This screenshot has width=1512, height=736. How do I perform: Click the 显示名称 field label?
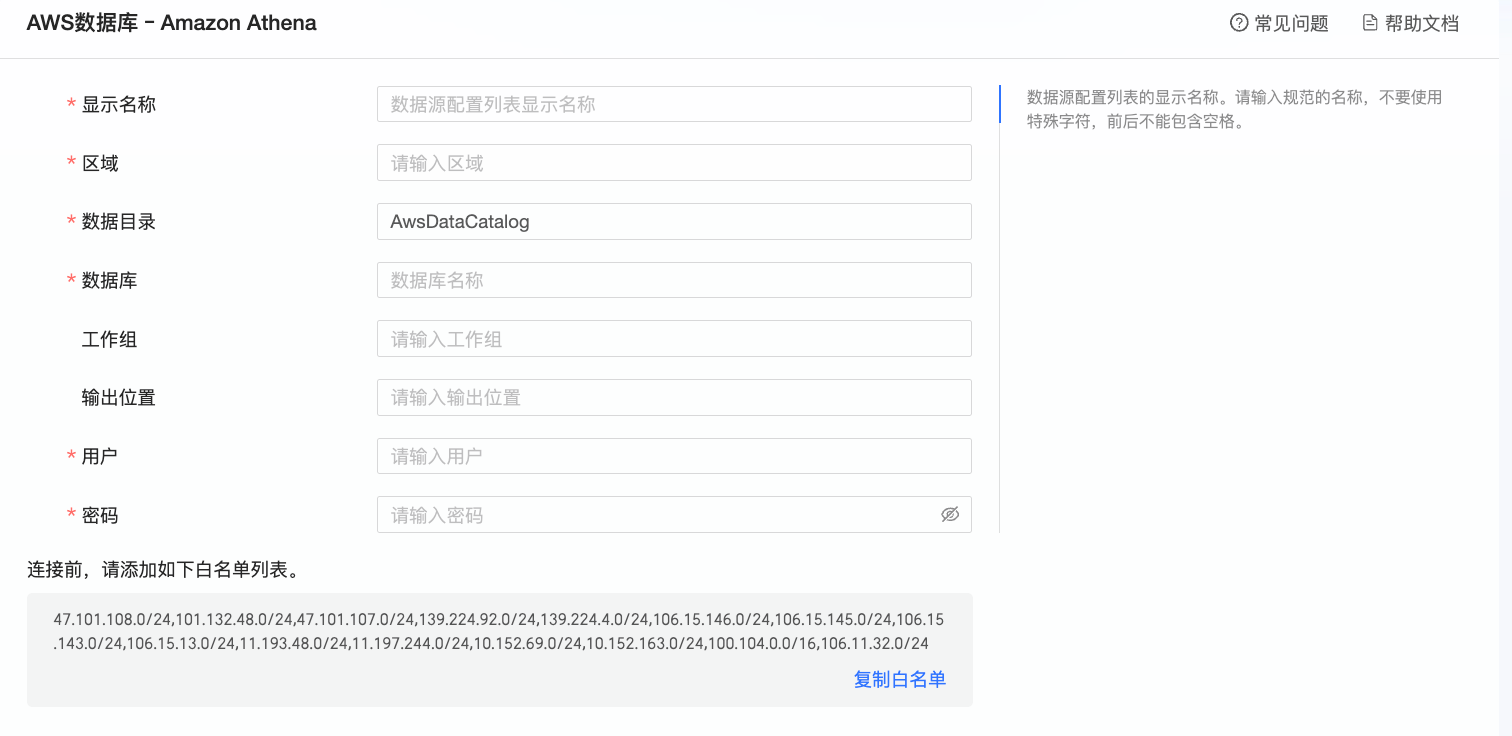pyautogui.click(x=118, y=104)
